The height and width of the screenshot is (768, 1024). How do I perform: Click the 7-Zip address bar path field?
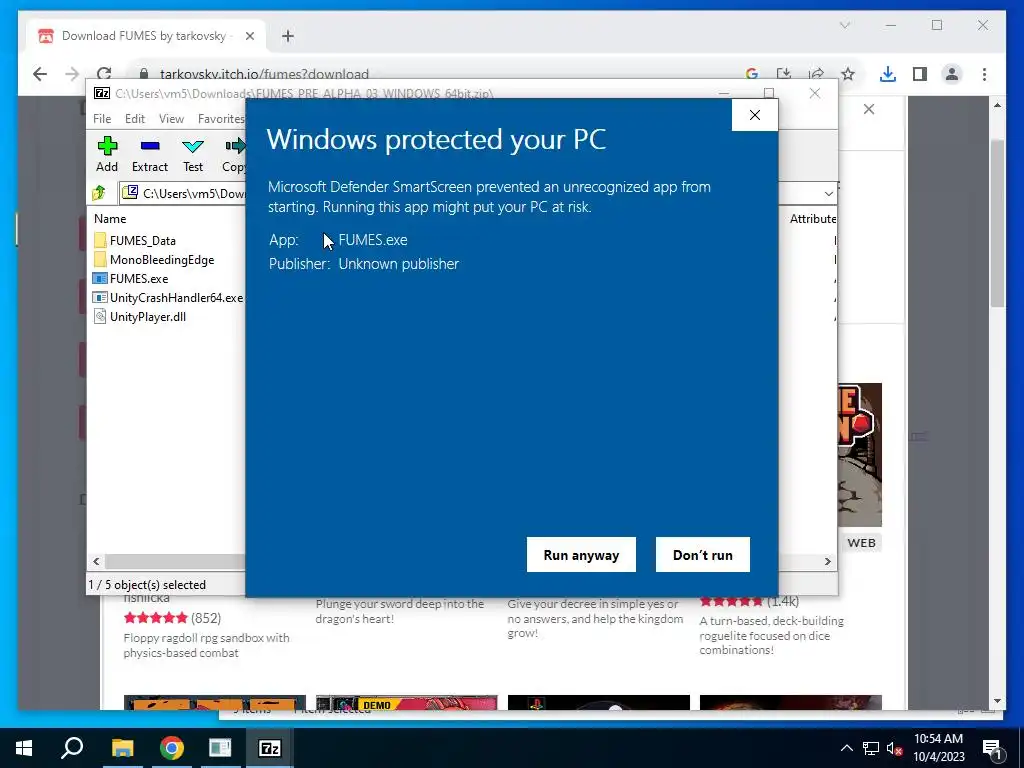click(193, 193)
